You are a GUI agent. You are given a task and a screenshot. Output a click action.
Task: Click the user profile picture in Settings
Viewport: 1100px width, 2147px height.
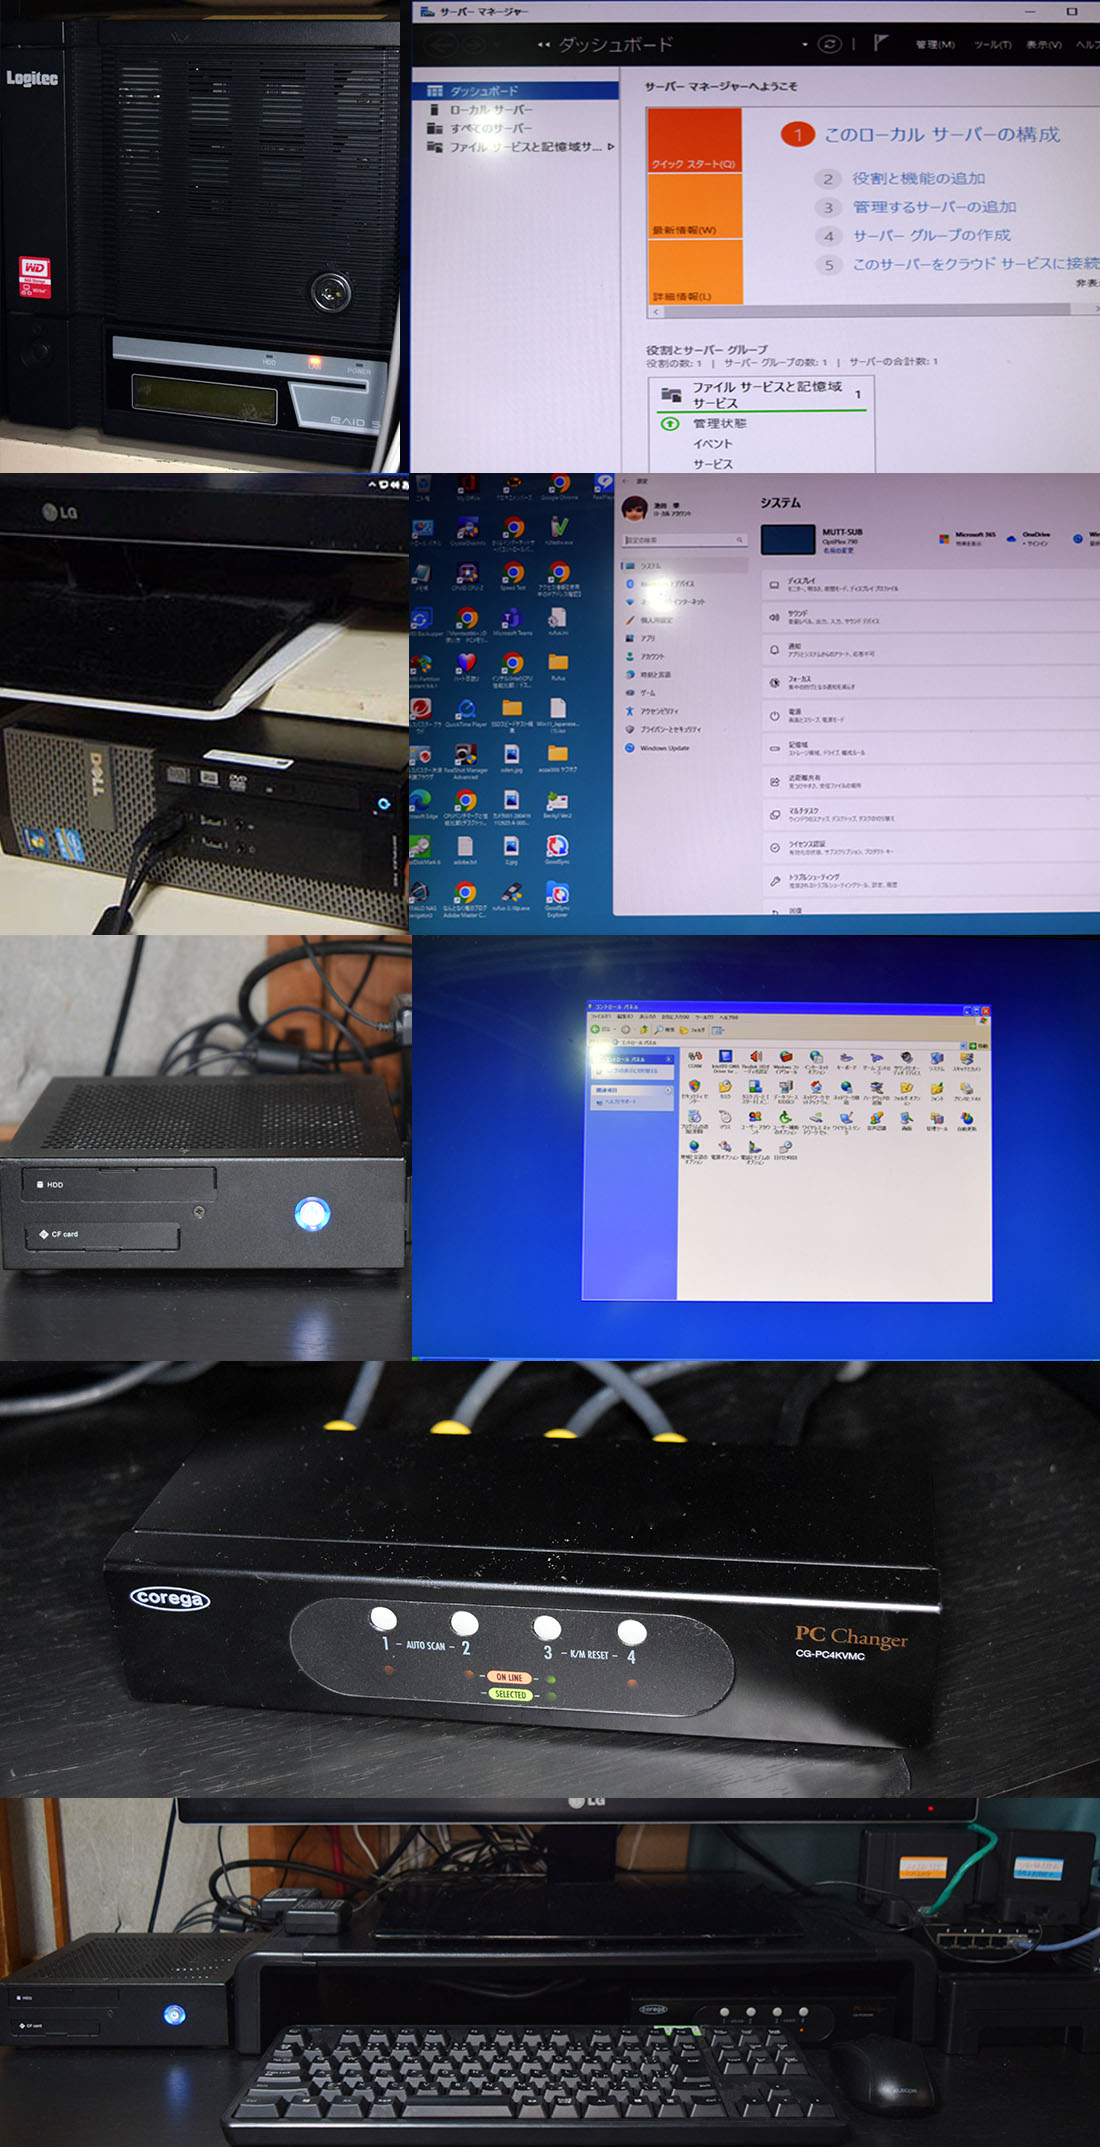point(635,509)
